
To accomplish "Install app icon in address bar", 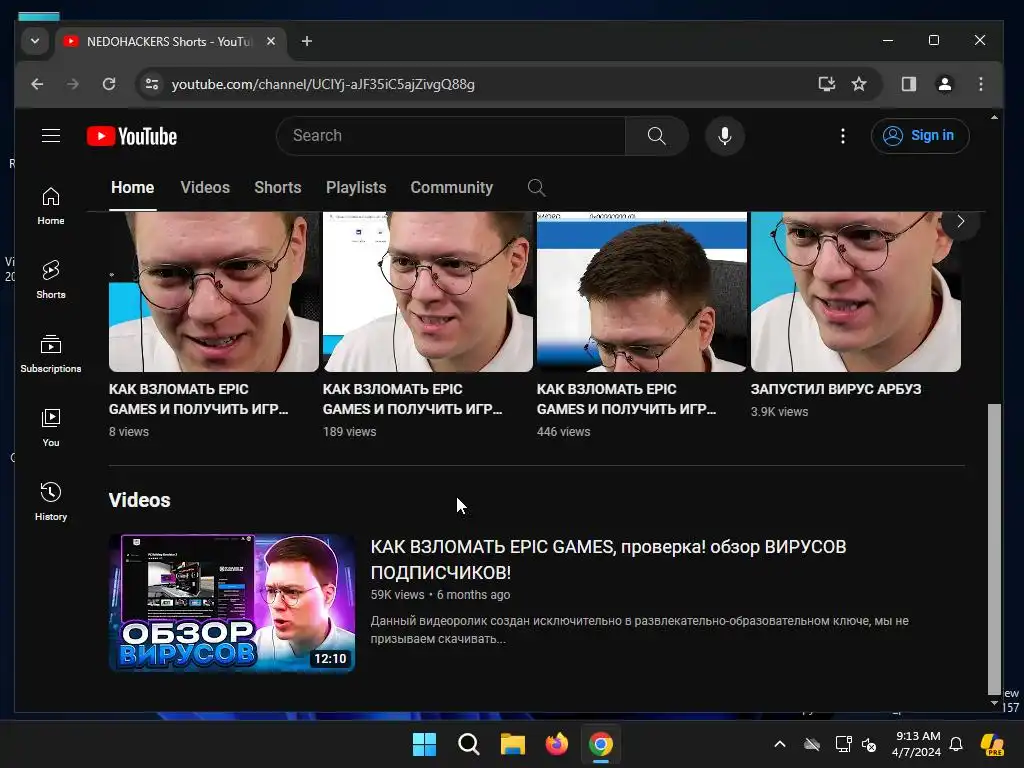I will click(826, 84).
